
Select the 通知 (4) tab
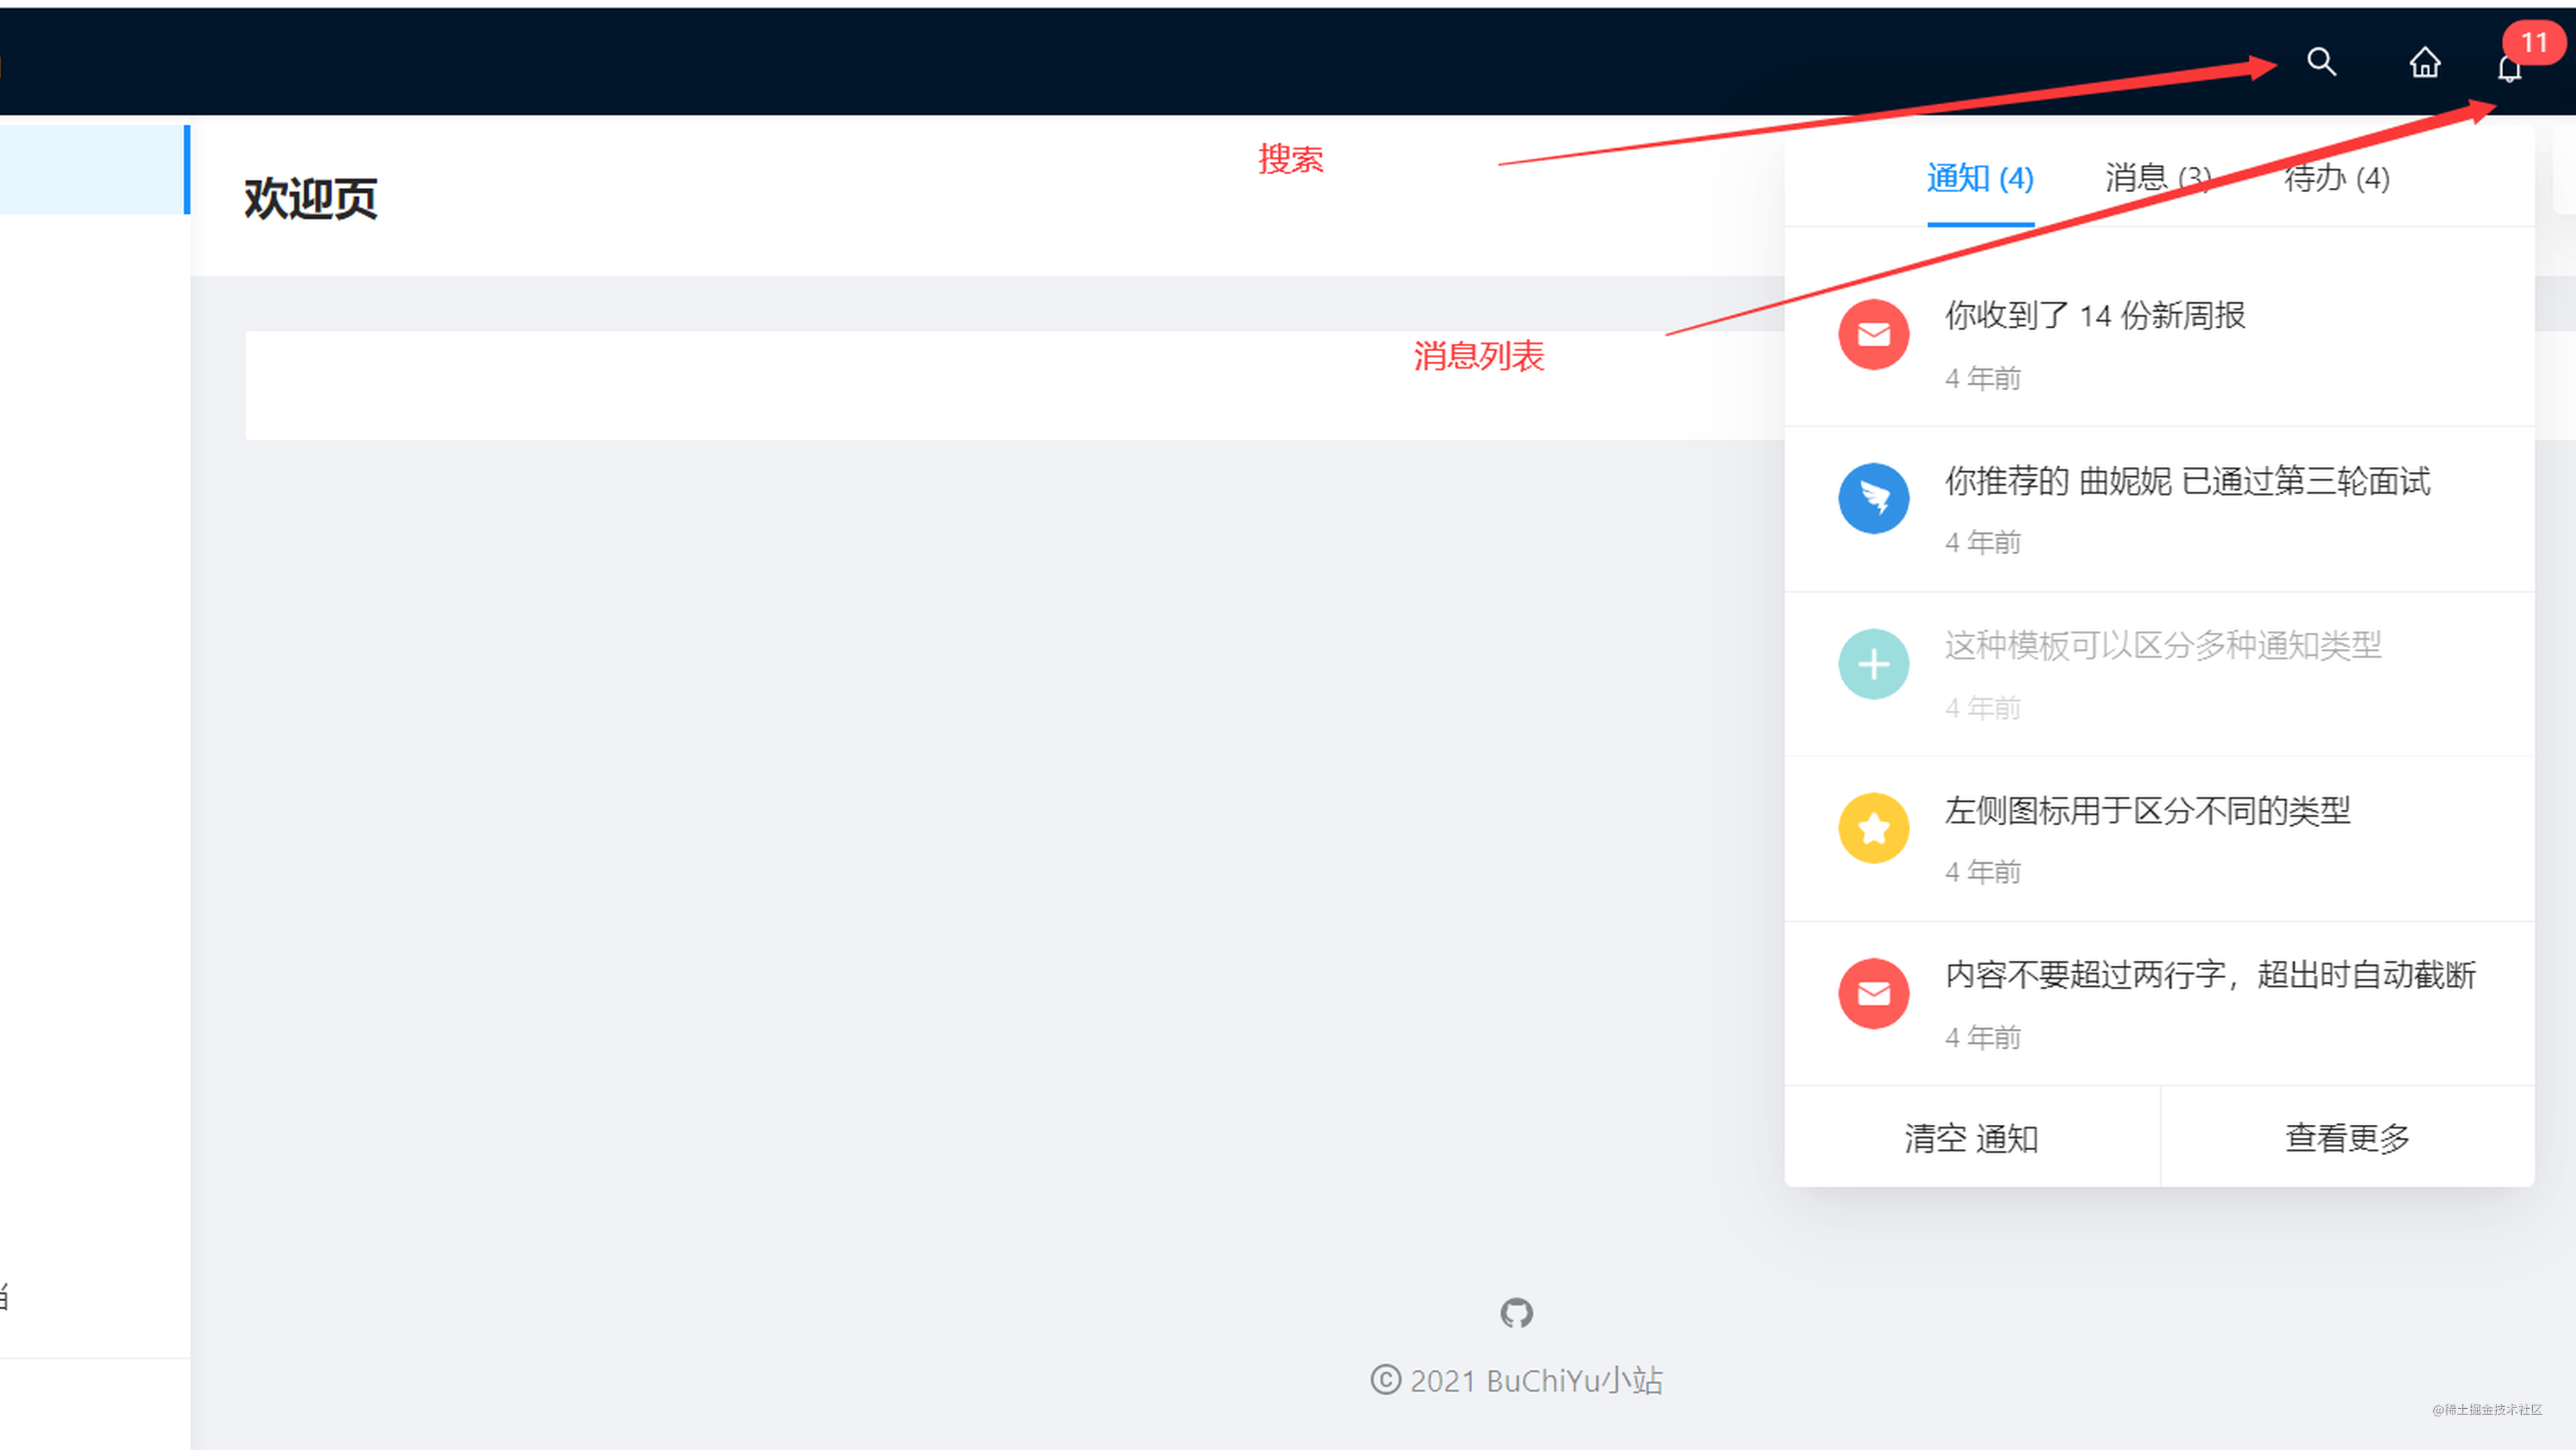pyautogui.click(x=1980, y=178)
